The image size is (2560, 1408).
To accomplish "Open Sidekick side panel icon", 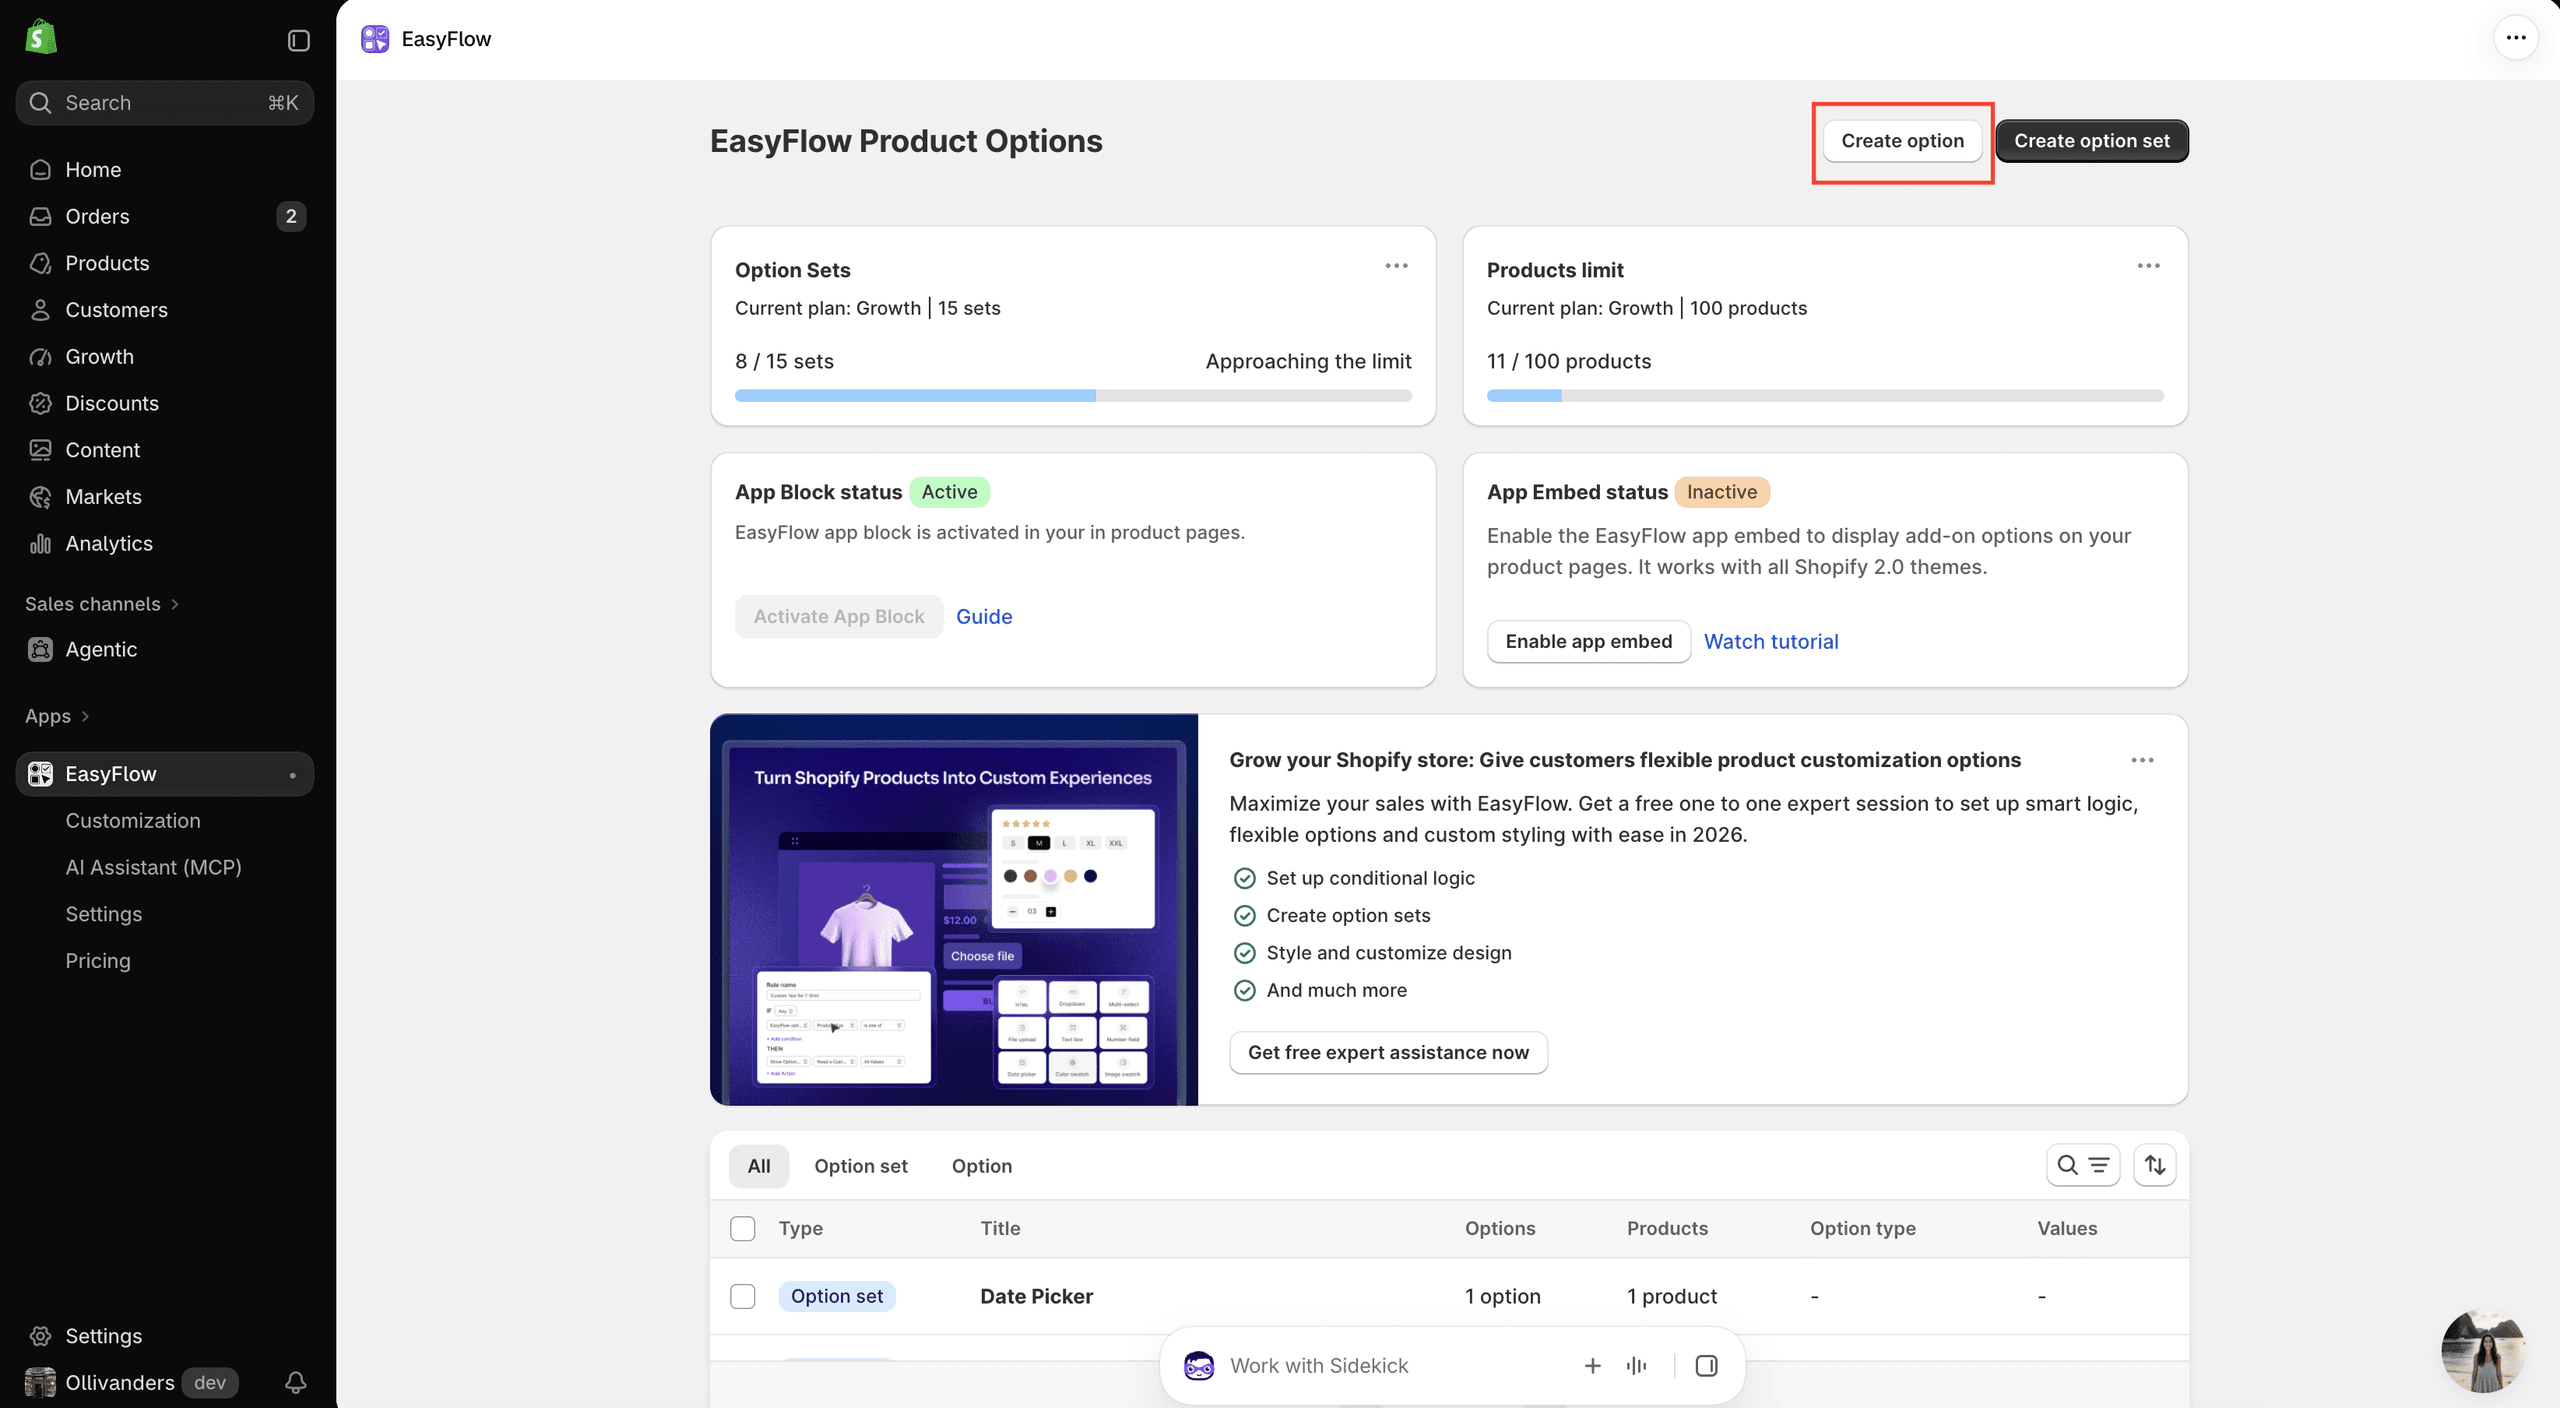I will click(1707, 1365).
